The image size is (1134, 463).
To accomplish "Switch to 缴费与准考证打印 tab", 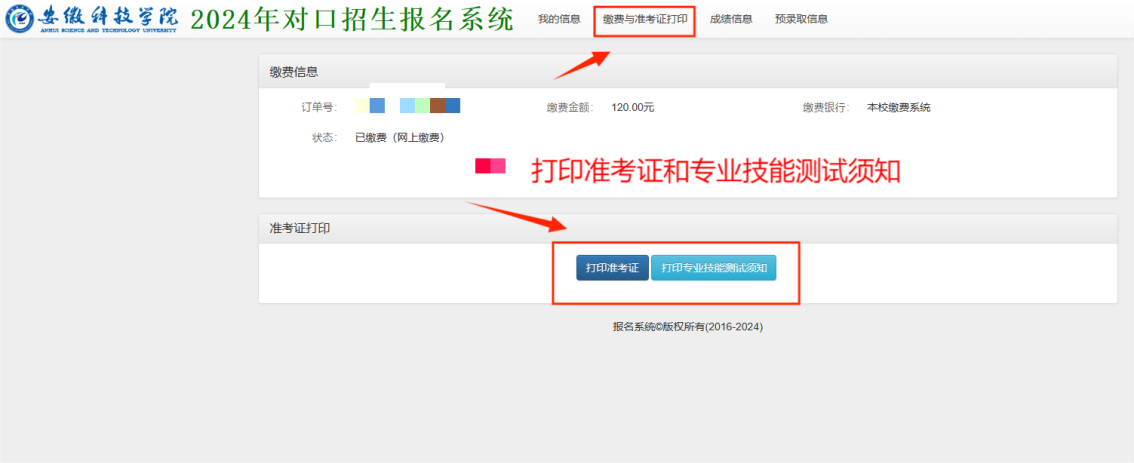I will pos(644,19).
